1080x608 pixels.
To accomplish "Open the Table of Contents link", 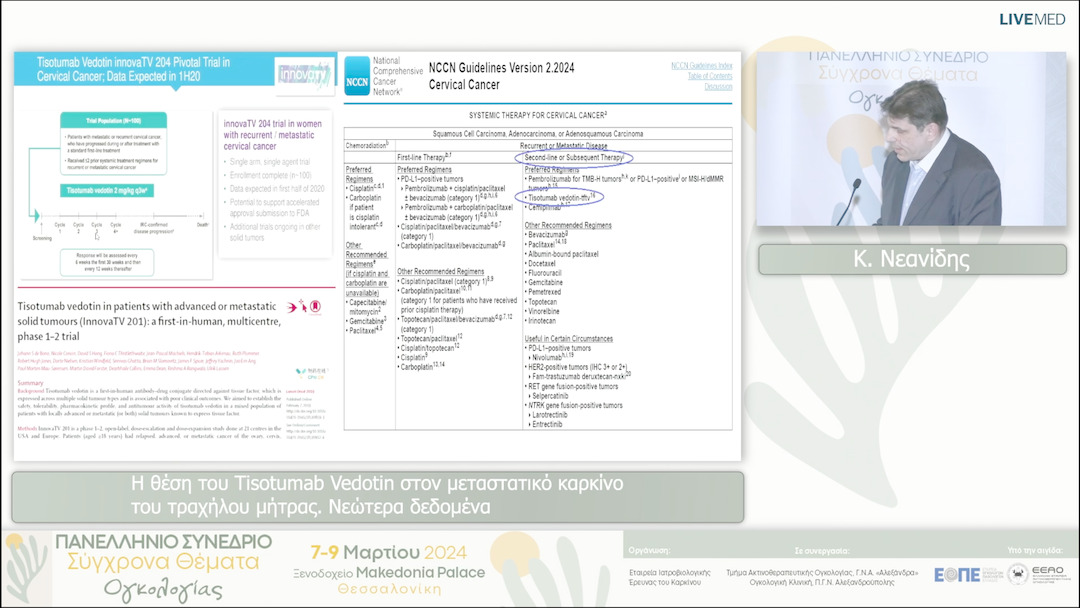I will click(x=708, y=76).
